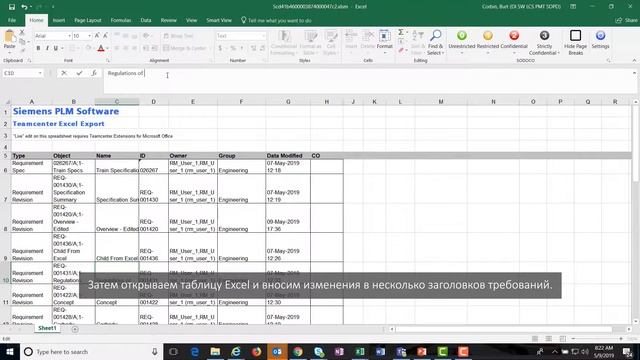This screenshot has height=360, width=640.
Task: Click the Share button
Action: [x=627, y=20]
